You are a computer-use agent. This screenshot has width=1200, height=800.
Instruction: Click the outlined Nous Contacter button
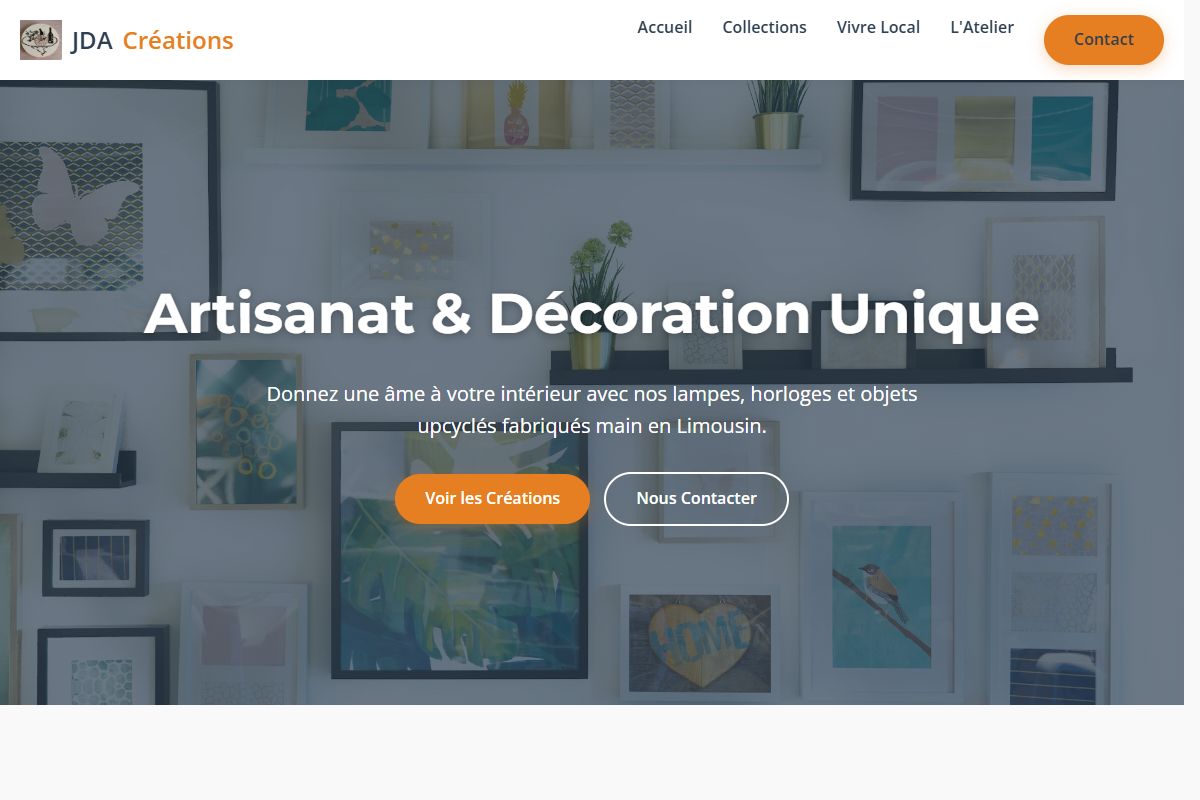696,498
